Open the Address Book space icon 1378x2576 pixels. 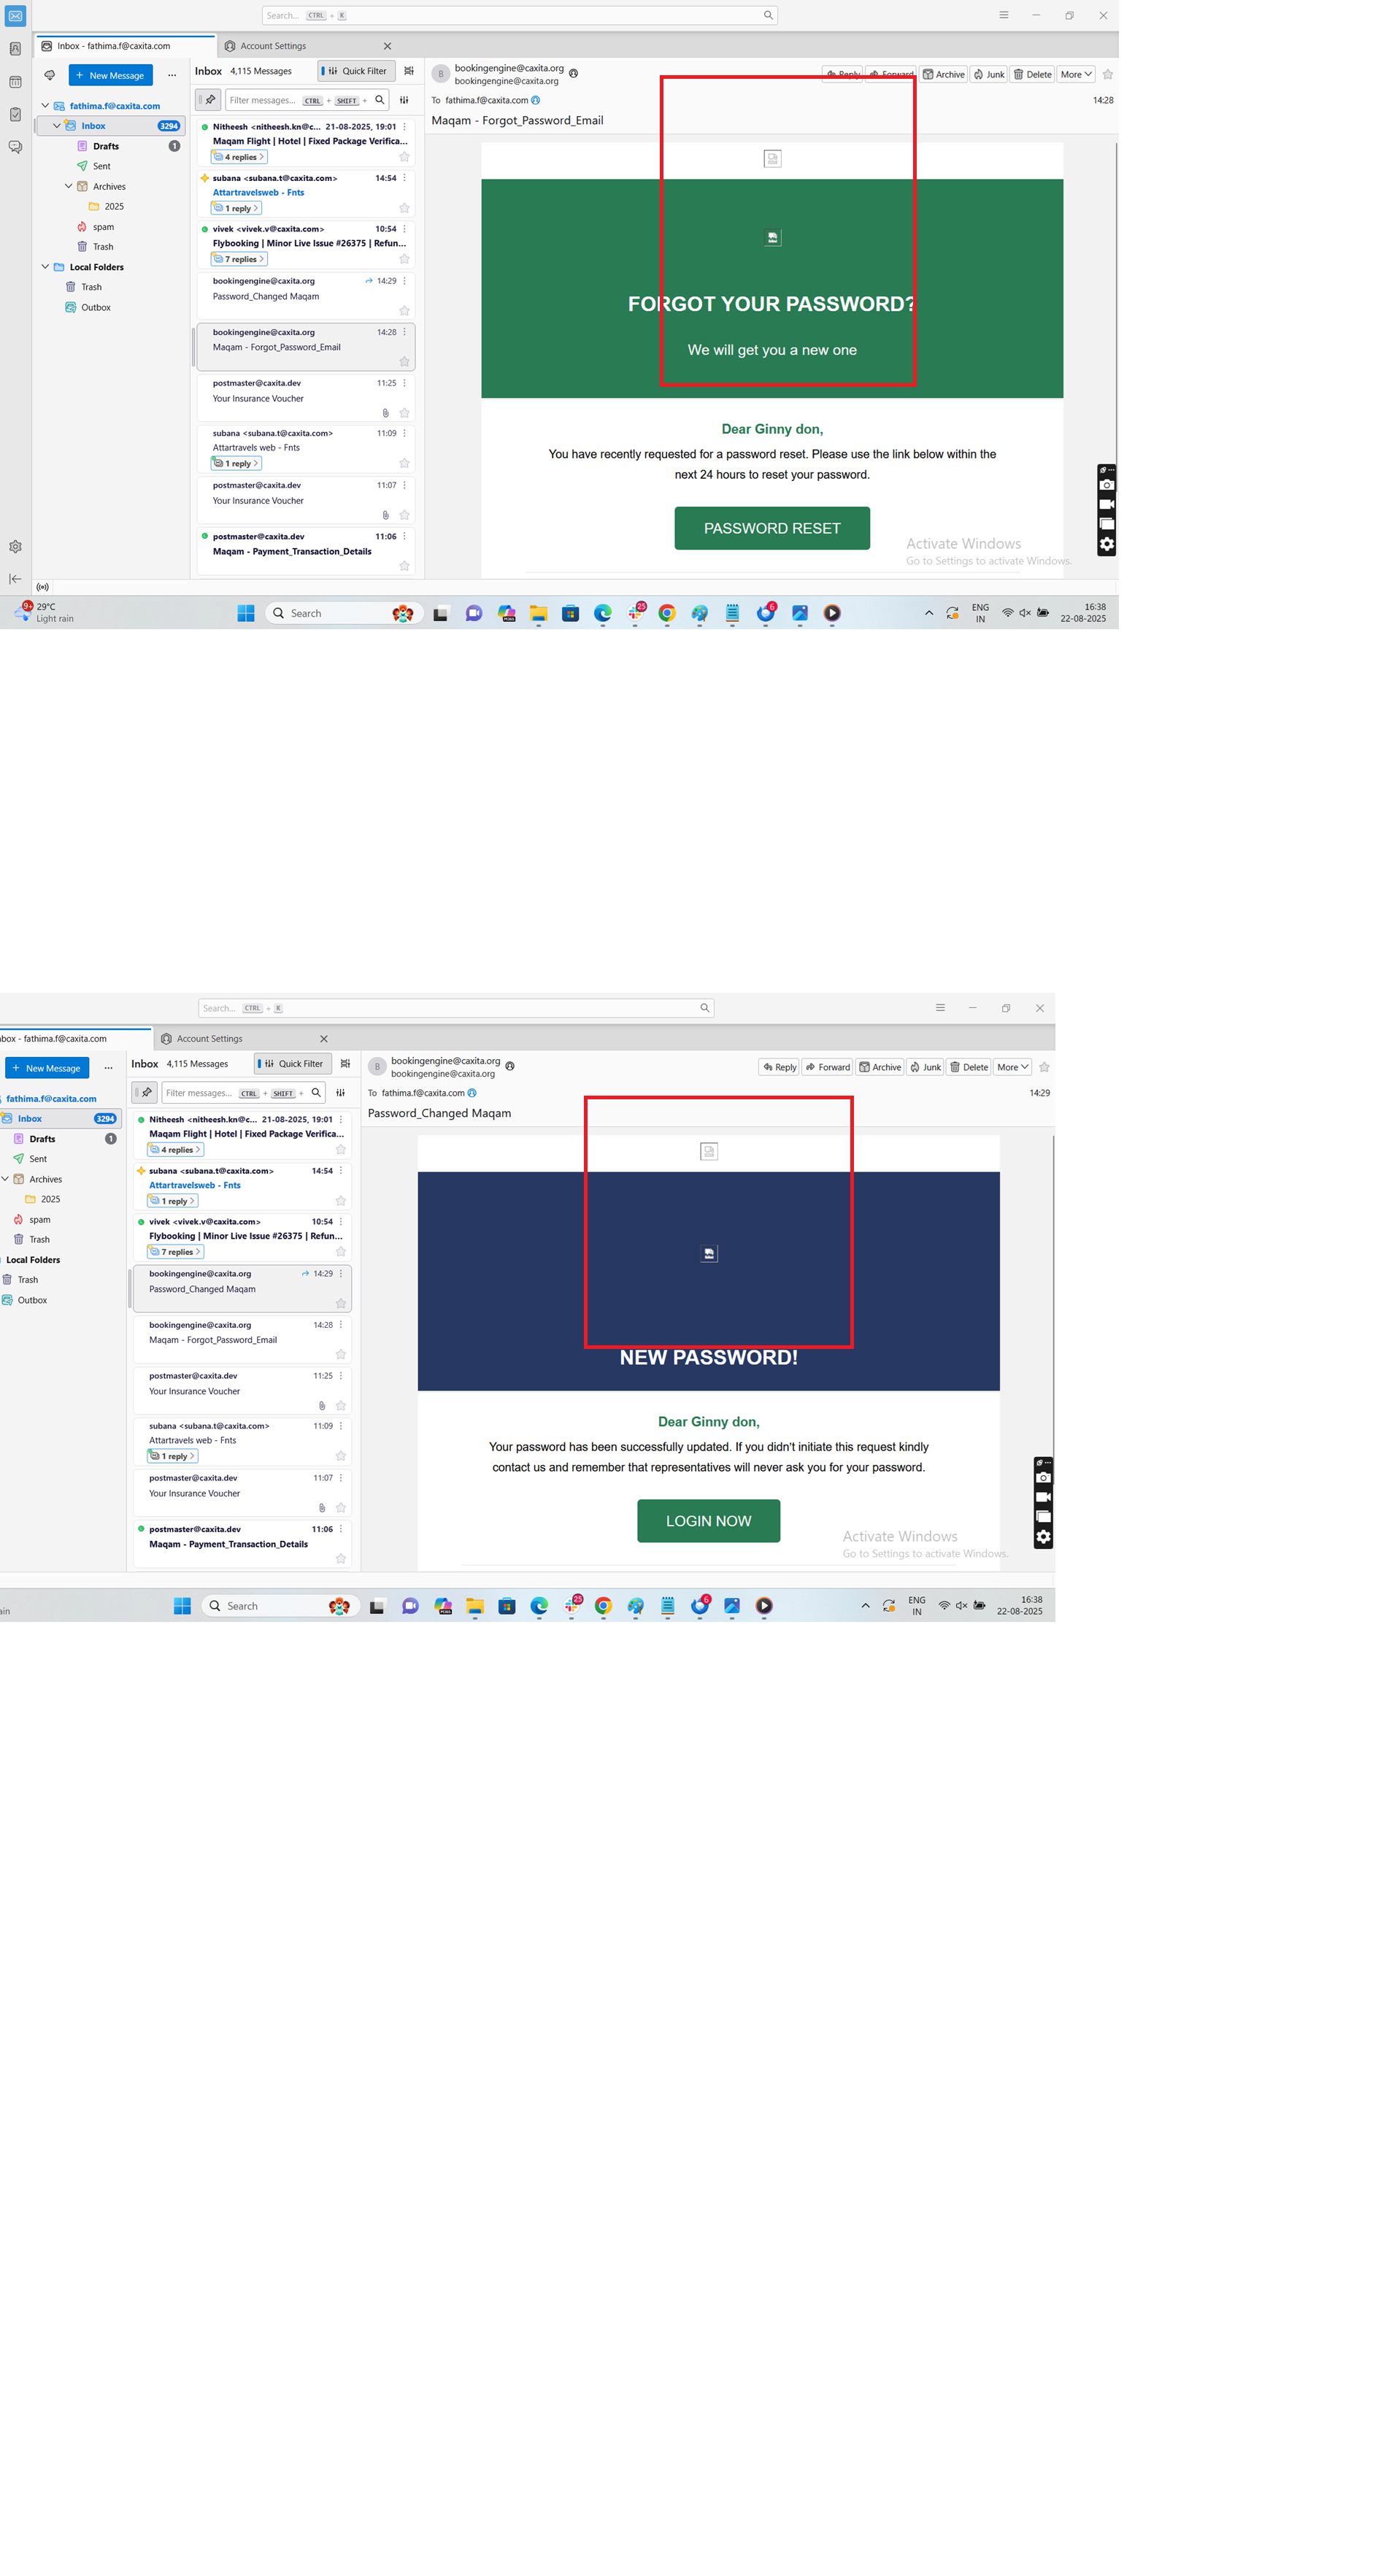tap(15, 49)
